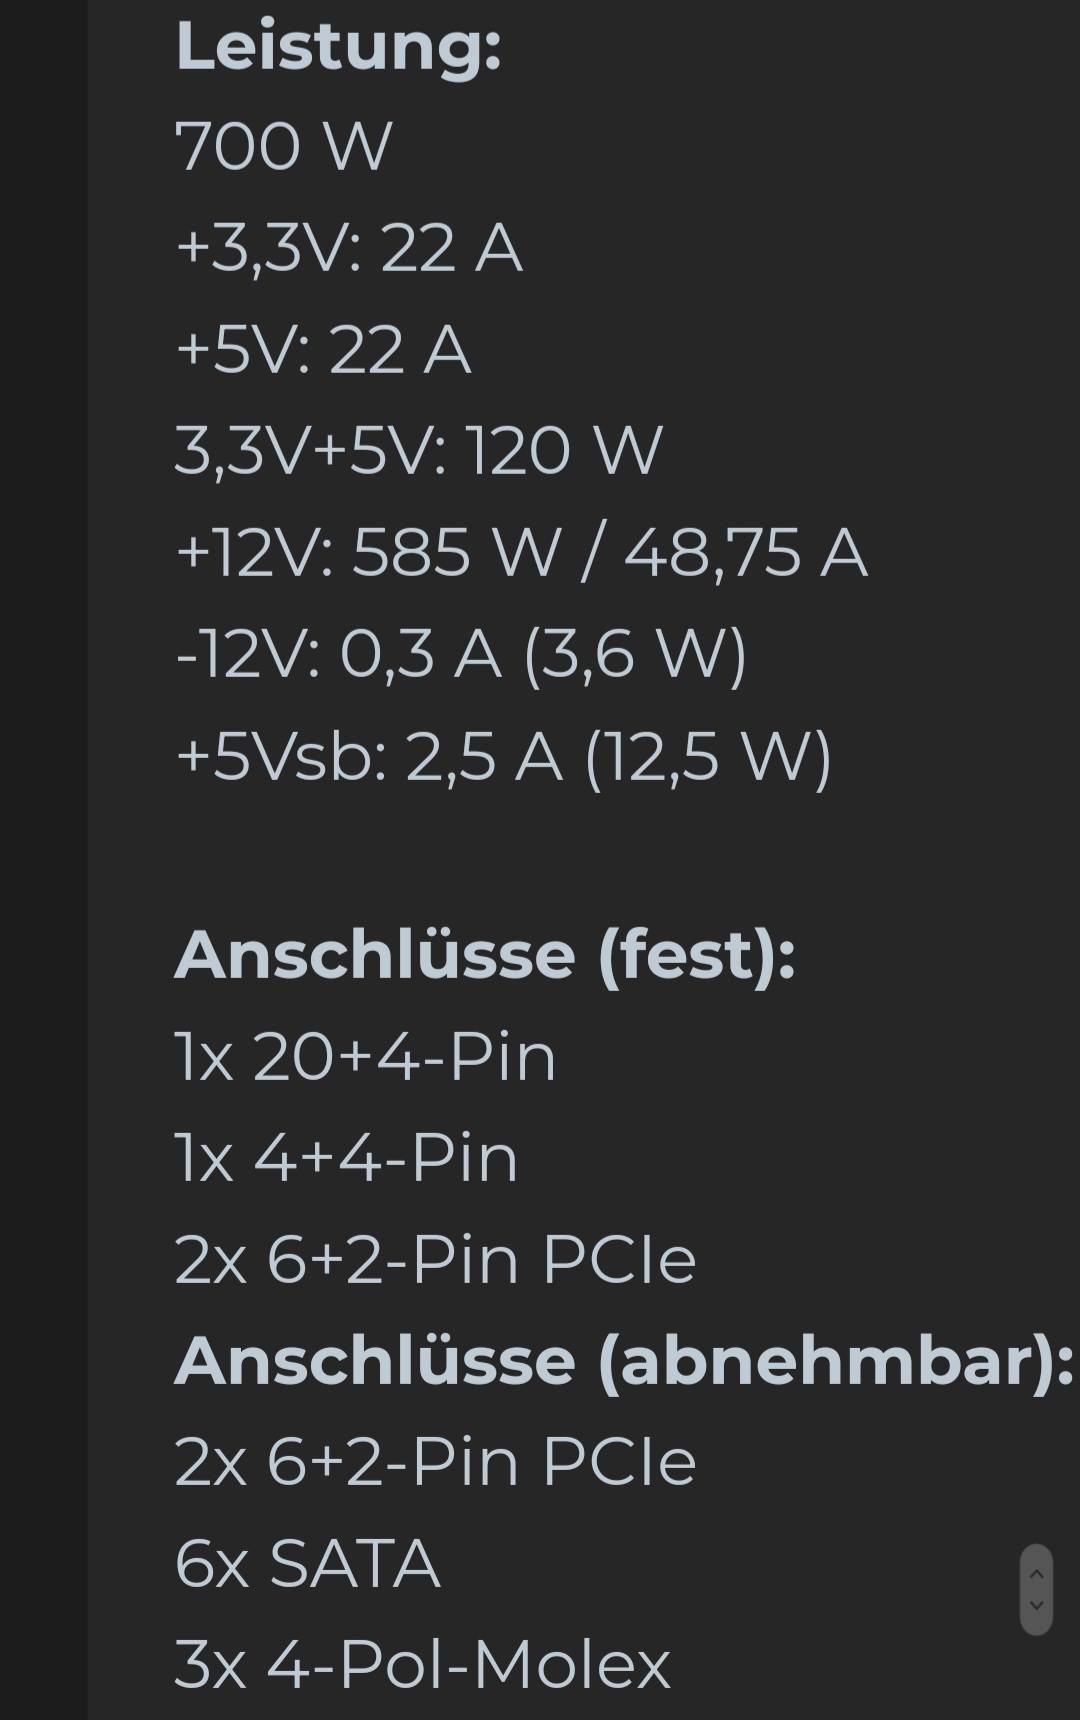Click the 3,3V+5V: 120 W text
Viewport: 1080px width, 1720px height.
(418, 451)
